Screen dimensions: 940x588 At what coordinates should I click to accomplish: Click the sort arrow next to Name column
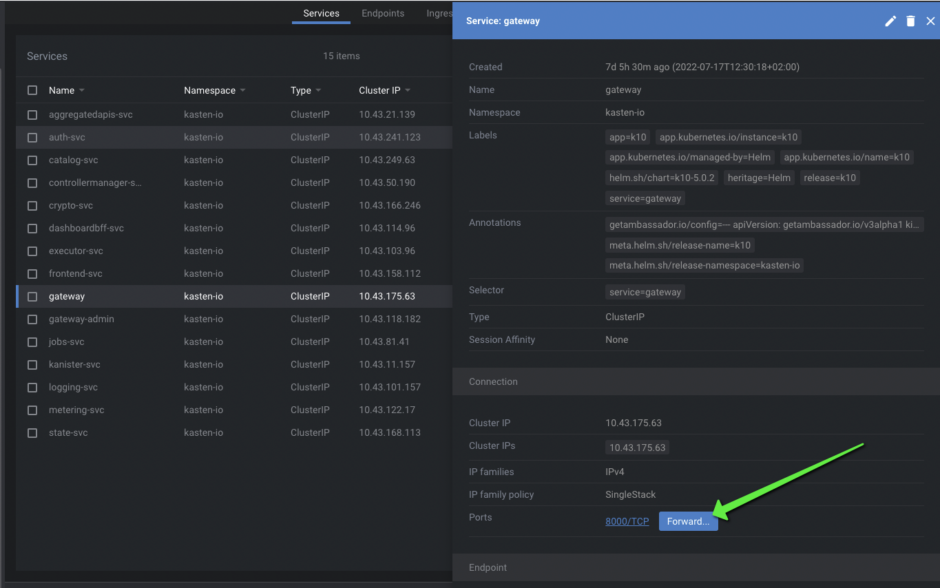pyautogui.click(x=82, y=91)
